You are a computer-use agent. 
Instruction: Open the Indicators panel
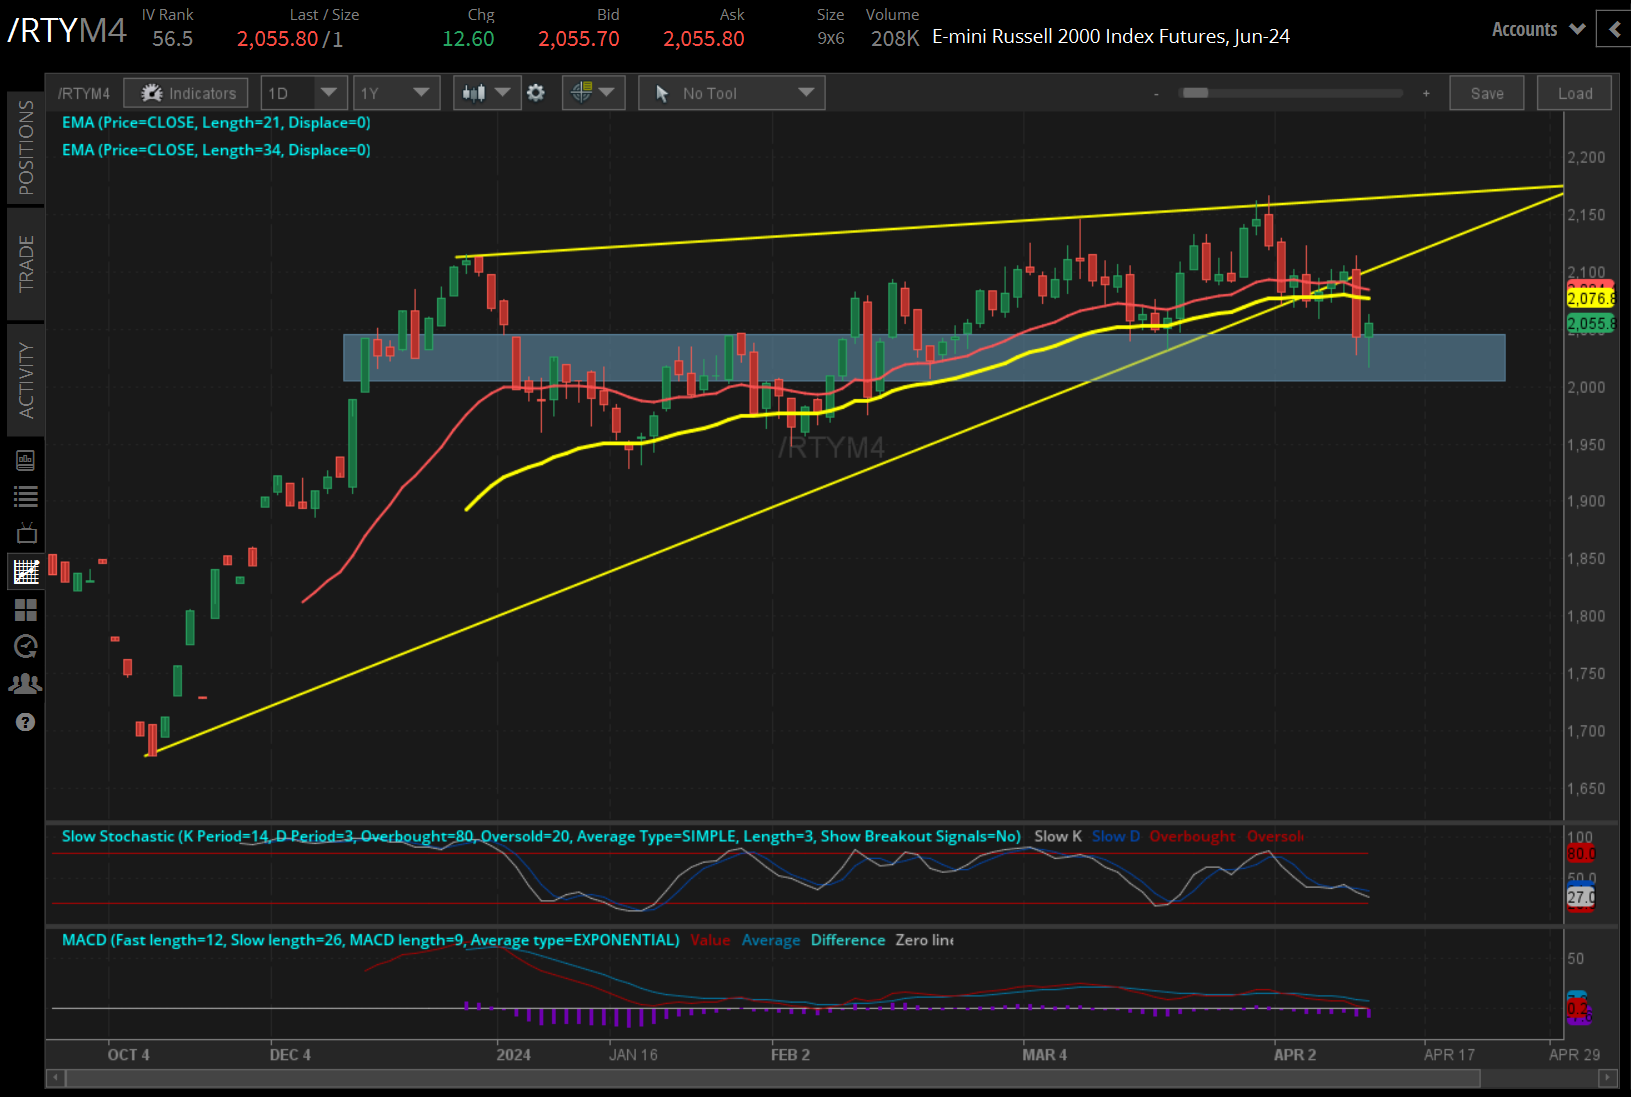point(186,93)
